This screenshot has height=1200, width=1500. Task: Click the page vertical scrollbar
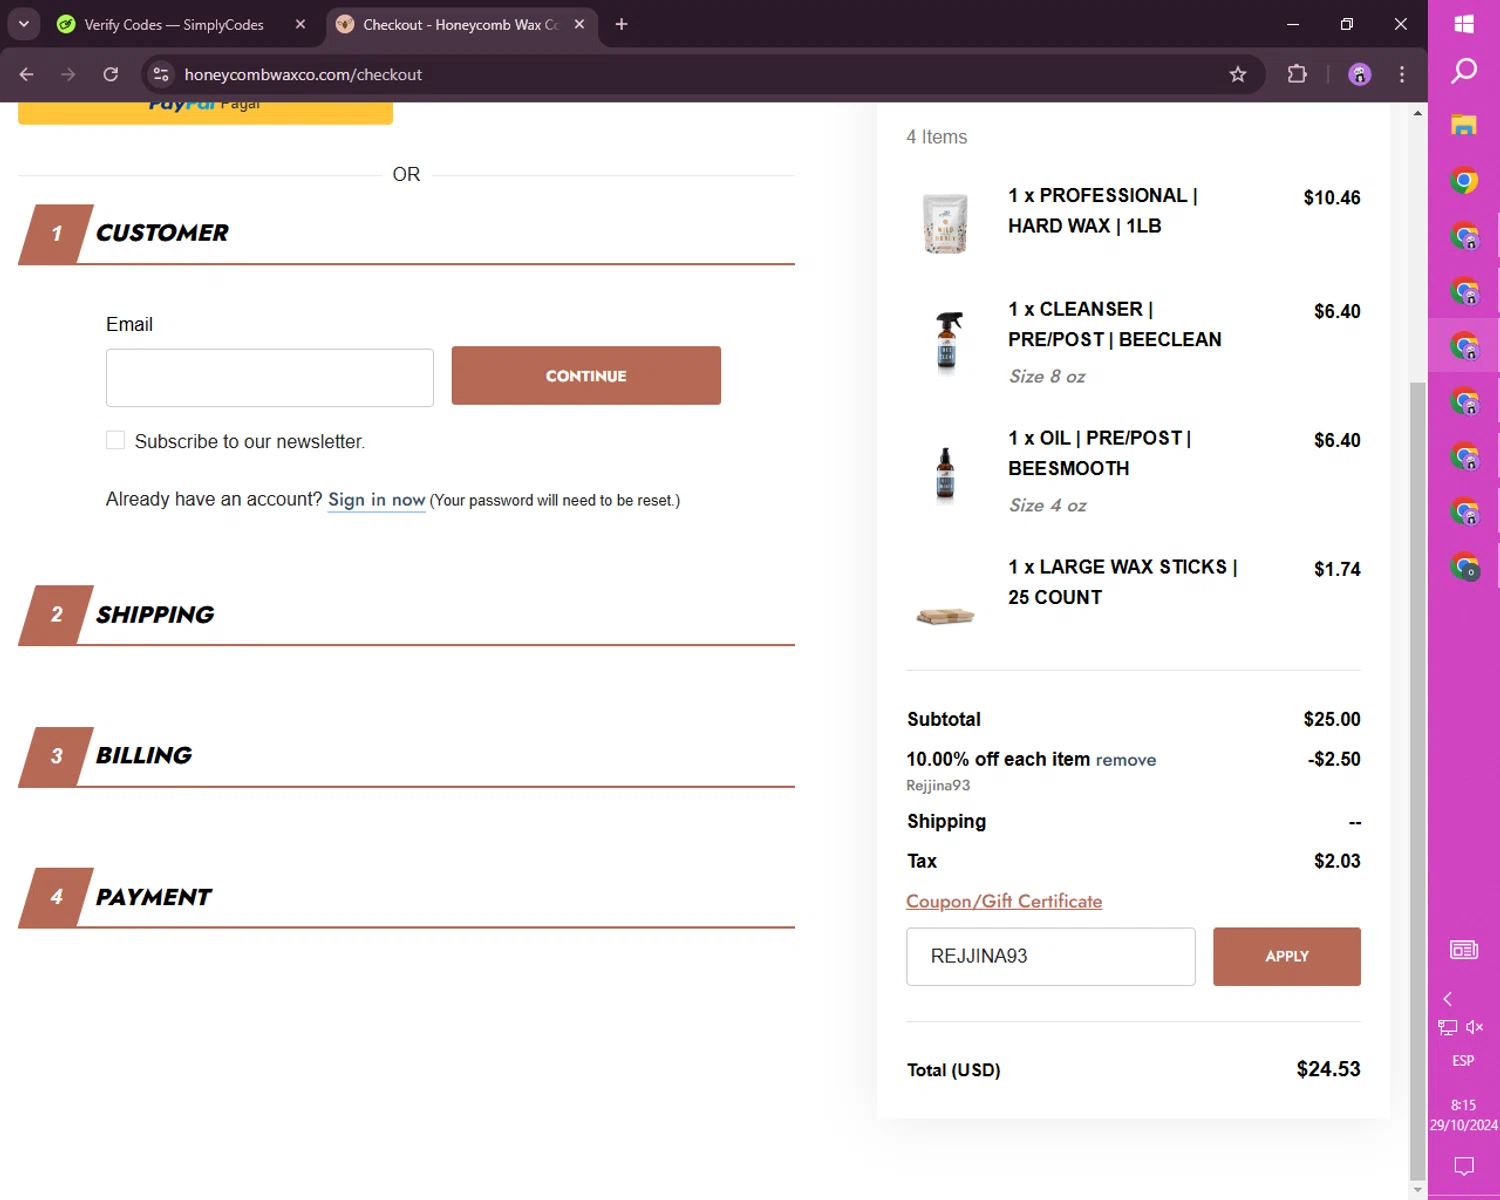(1417, 780)
